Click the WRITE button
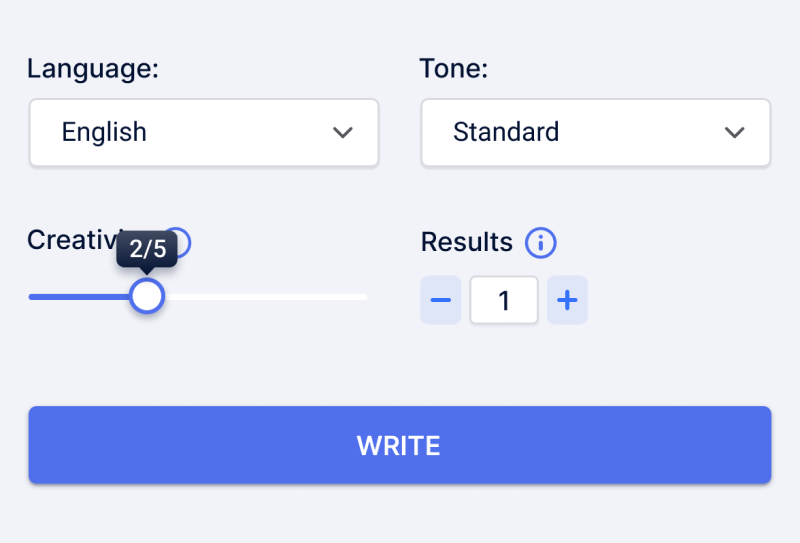Screen dimensions: 800x543 click(x=400, y=445)
